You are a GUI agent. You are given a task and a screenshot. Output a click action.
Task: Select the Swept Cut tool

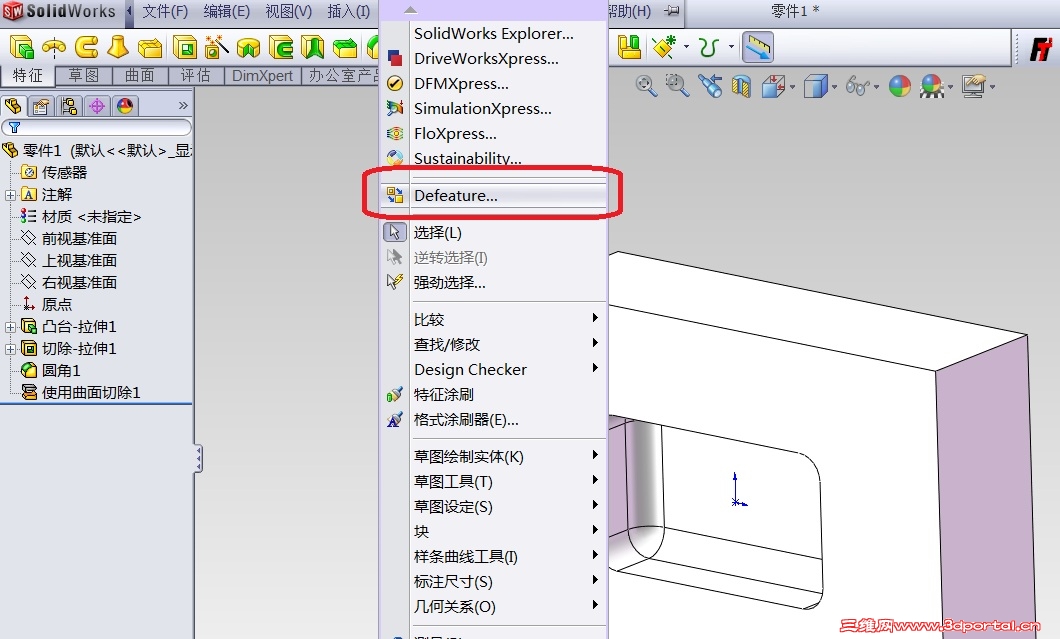(281, 47)
